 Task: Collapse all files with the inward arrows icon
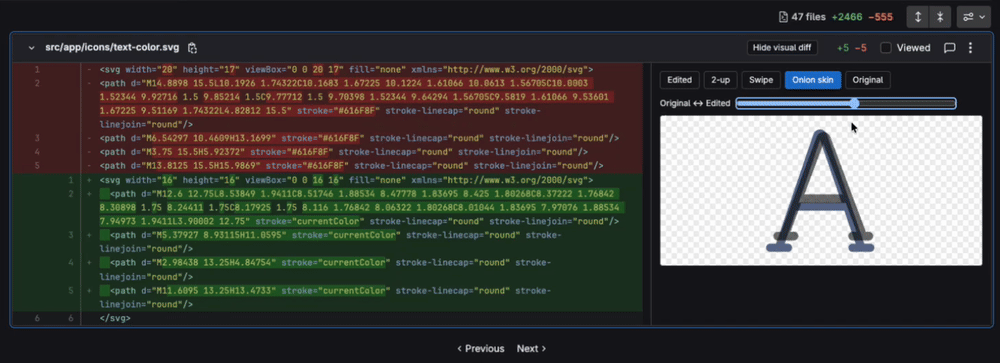940,17
